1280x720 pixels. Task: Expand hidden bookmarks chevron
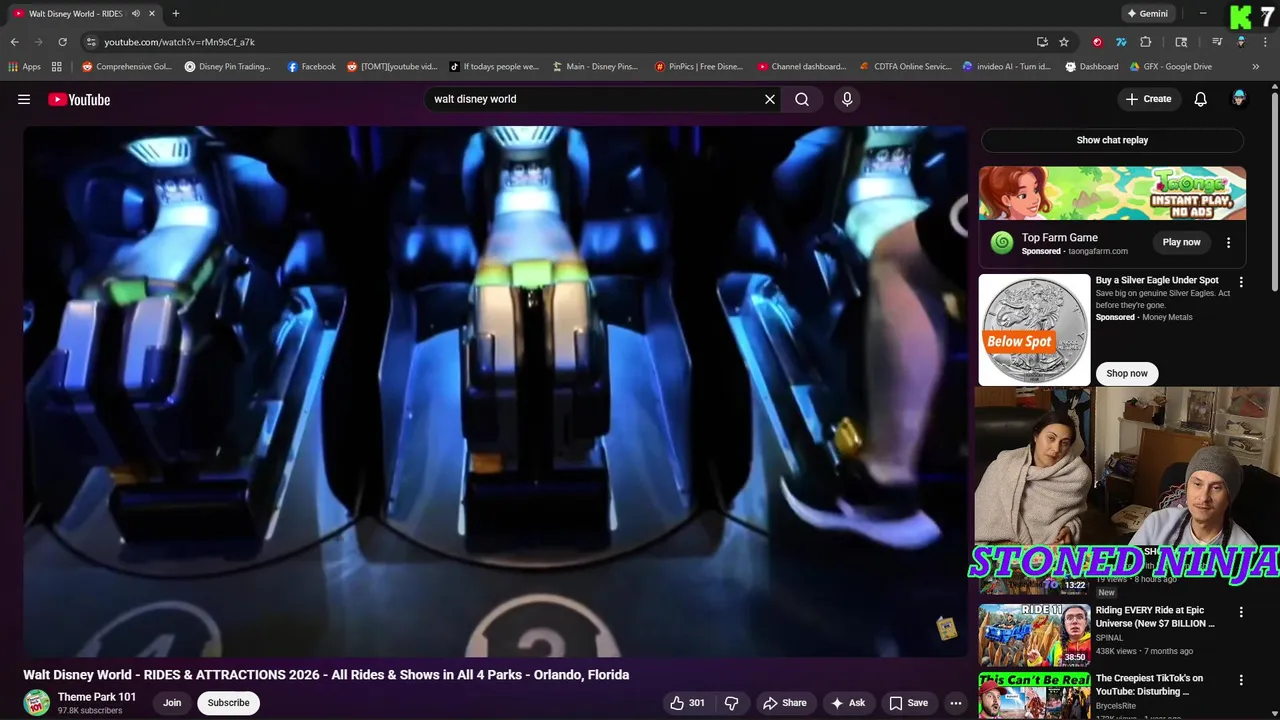[1256, 67]
